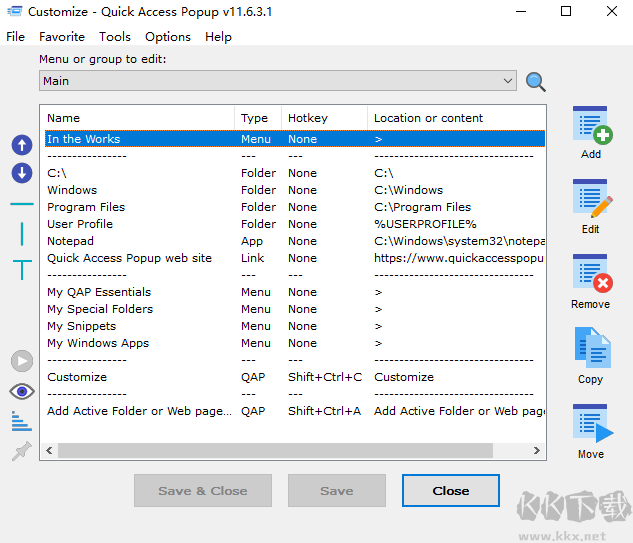Click the Copy favorite icon
Viewport: 633px width, 543px height.
[592, 348]
